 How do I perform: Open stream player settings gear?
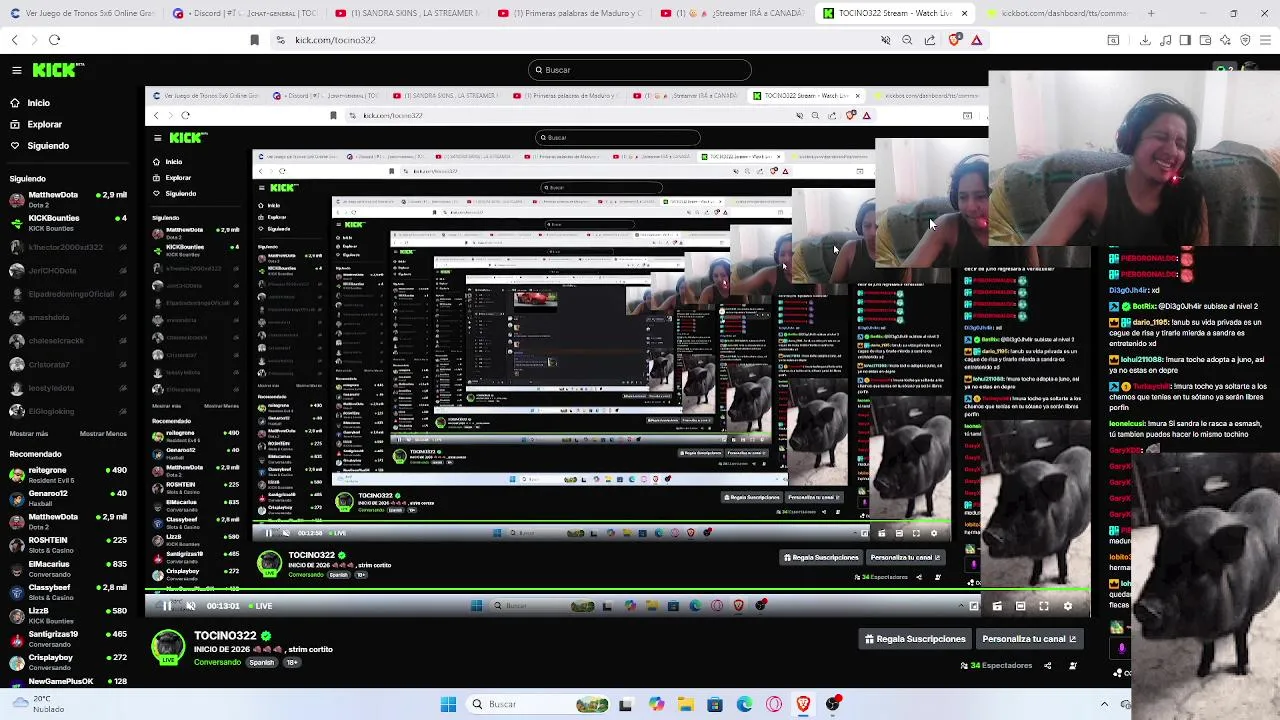click(1068, 606)
